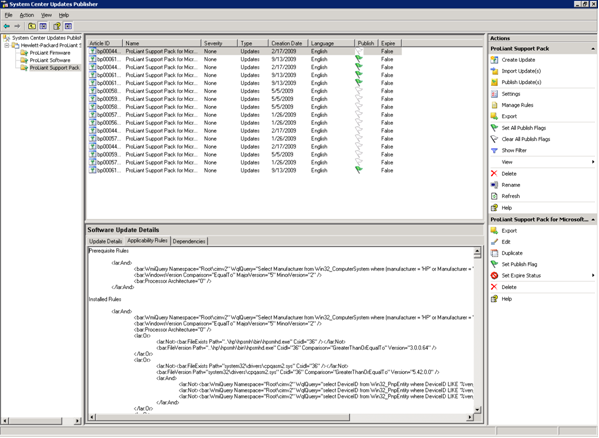Sort by the Creation Date column header
This screenshot has height=438, width=599.
[287, 43]
